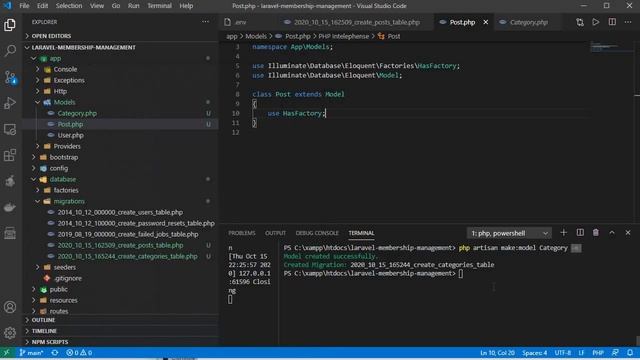The height and width of the screenshot is (360, 640).
Task: Click the Explorer more actions ellipsis
Action: click(x=205, y=22)
